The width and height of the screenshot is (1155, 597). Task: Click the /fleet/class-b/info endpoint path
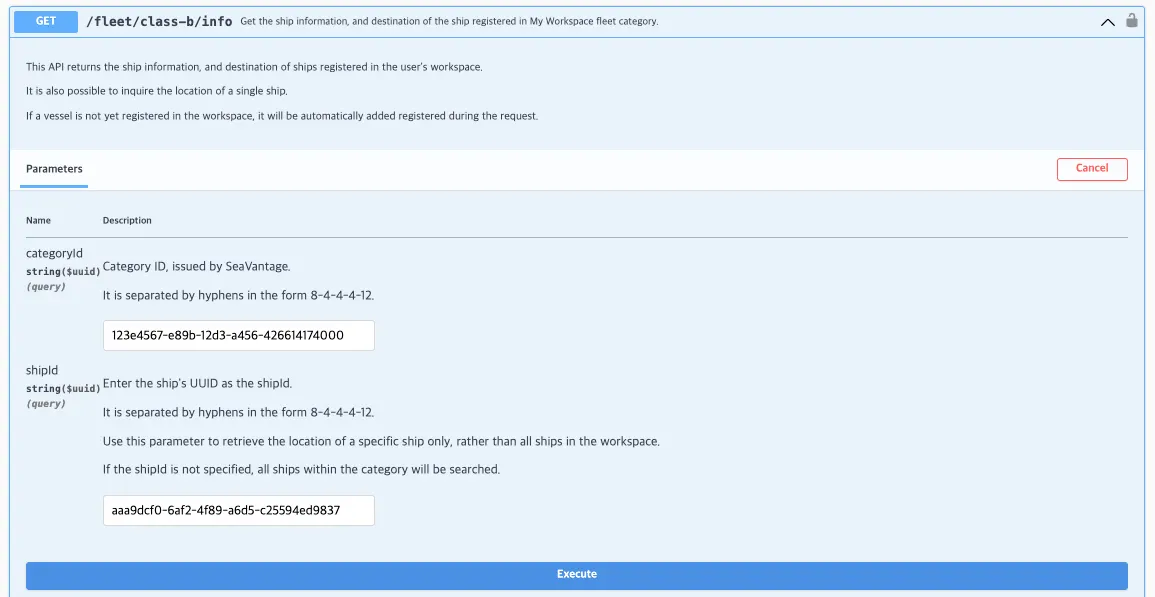click(x=160, y=21)
